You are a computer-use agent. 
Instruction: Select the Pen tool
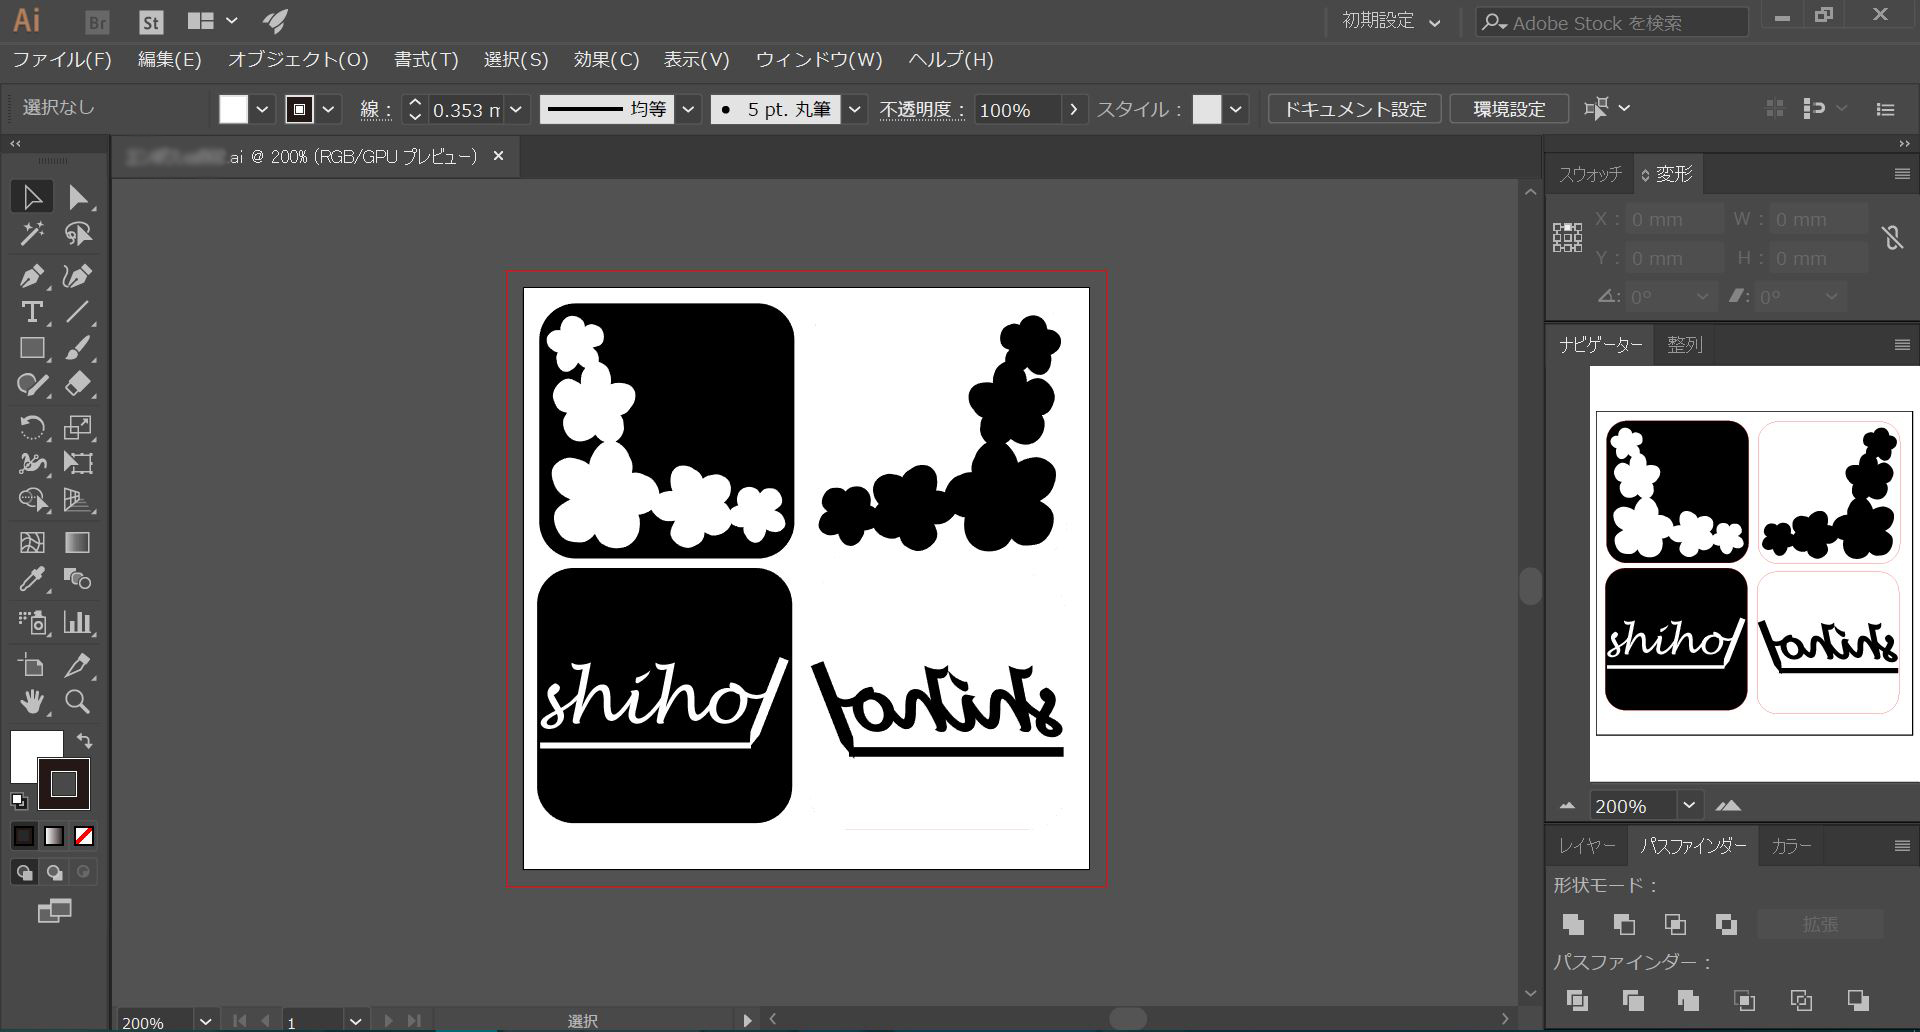point(32,276)
